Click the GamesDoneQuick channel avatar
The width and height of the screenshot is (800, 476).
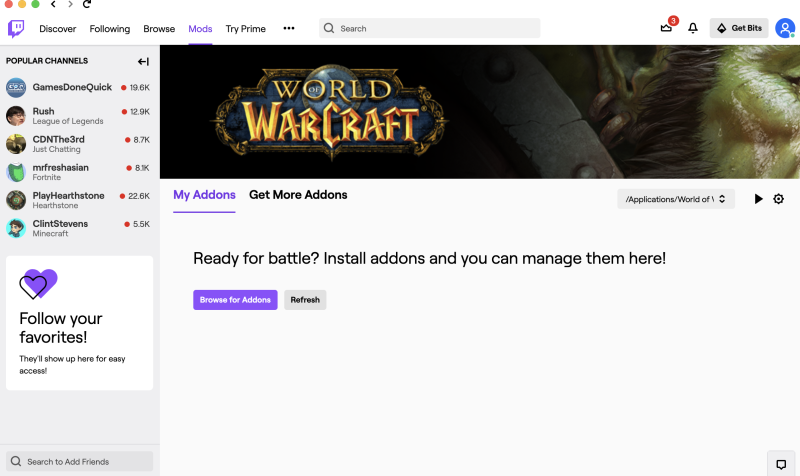(16, 88)
